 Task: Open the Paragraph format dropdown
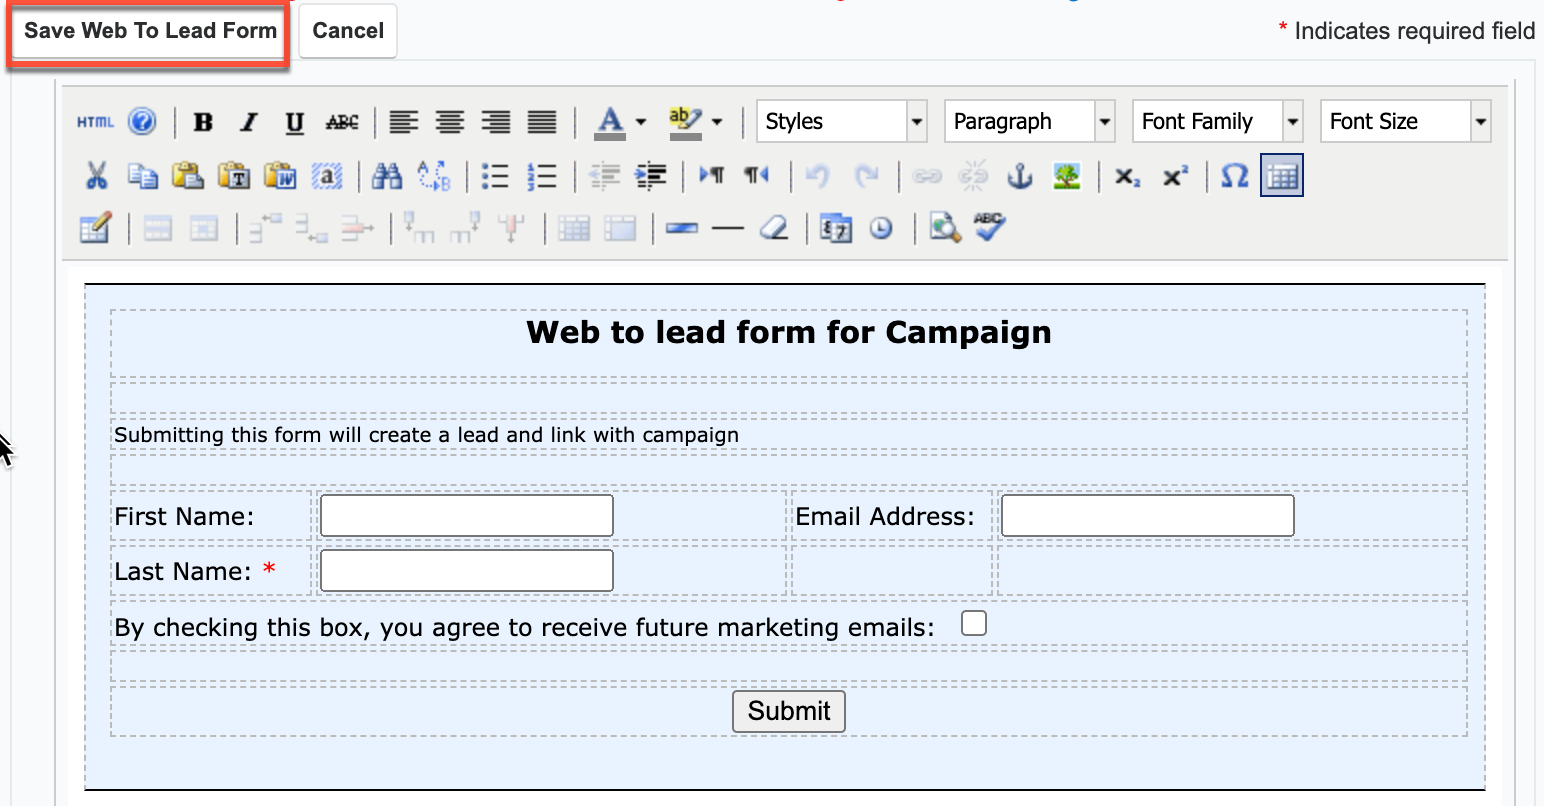(1030, 121)
